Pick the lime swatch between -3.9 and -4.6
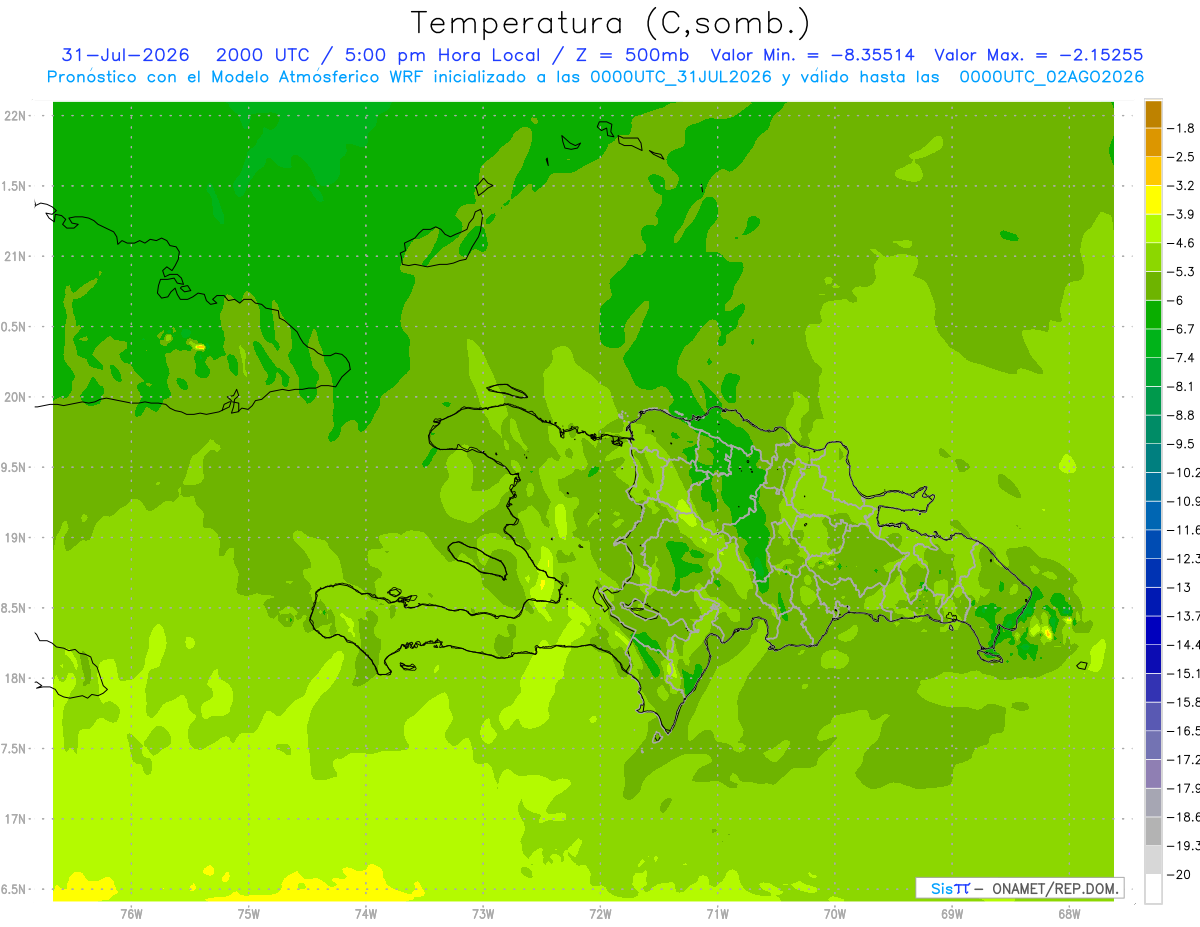1200x927 pixels. pyautogui.click(x=1153, y=228)
